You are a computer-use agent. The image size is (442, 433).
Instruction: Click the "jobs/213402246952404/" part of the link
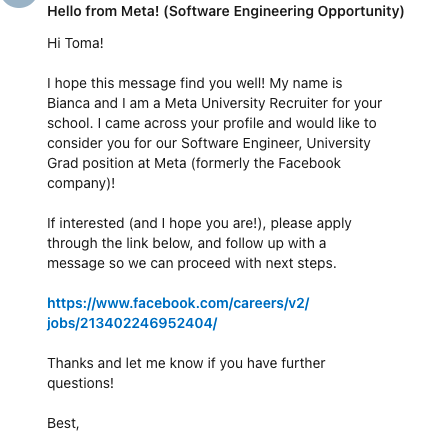(x=132, y=323)
